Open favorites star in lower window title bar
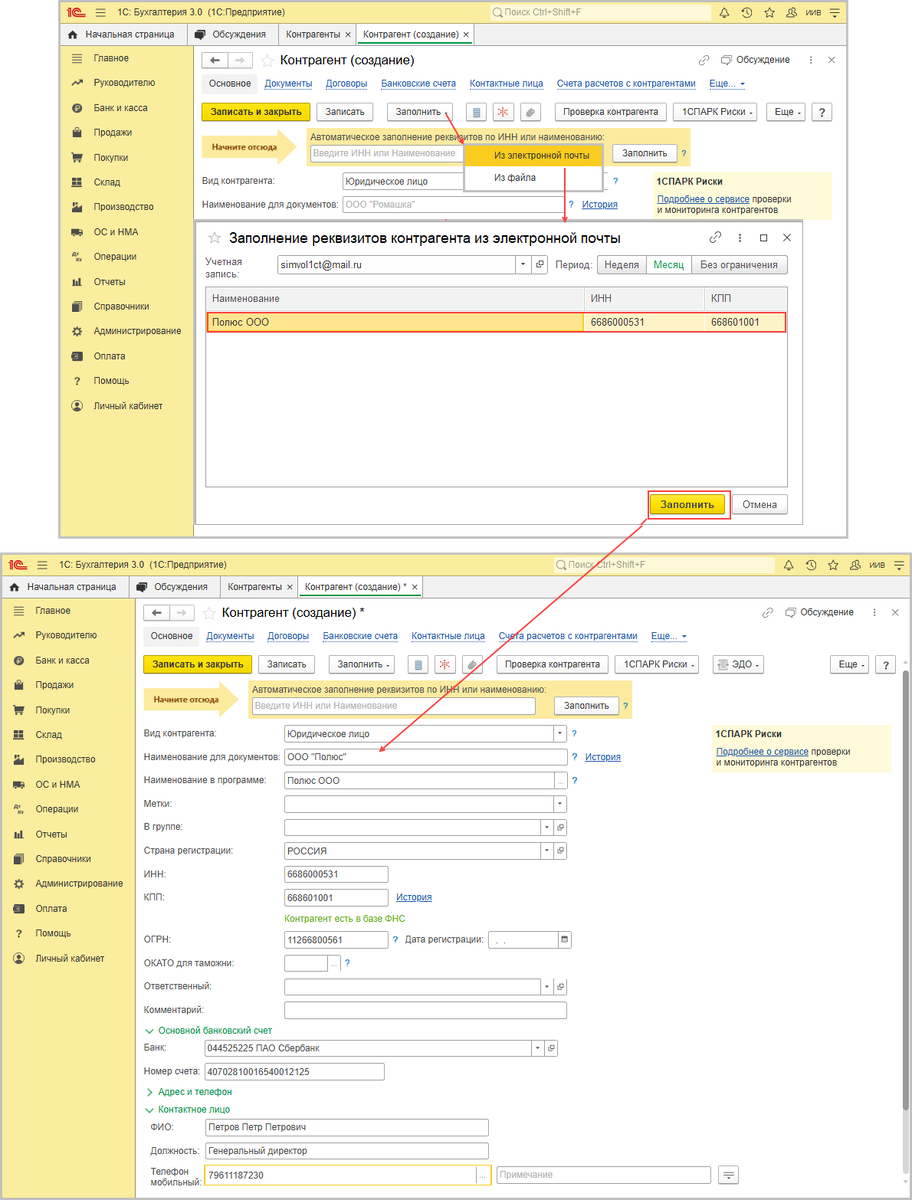Image resolution: width=912 pixels, height=1200 pixels. (x=834, y=565)
